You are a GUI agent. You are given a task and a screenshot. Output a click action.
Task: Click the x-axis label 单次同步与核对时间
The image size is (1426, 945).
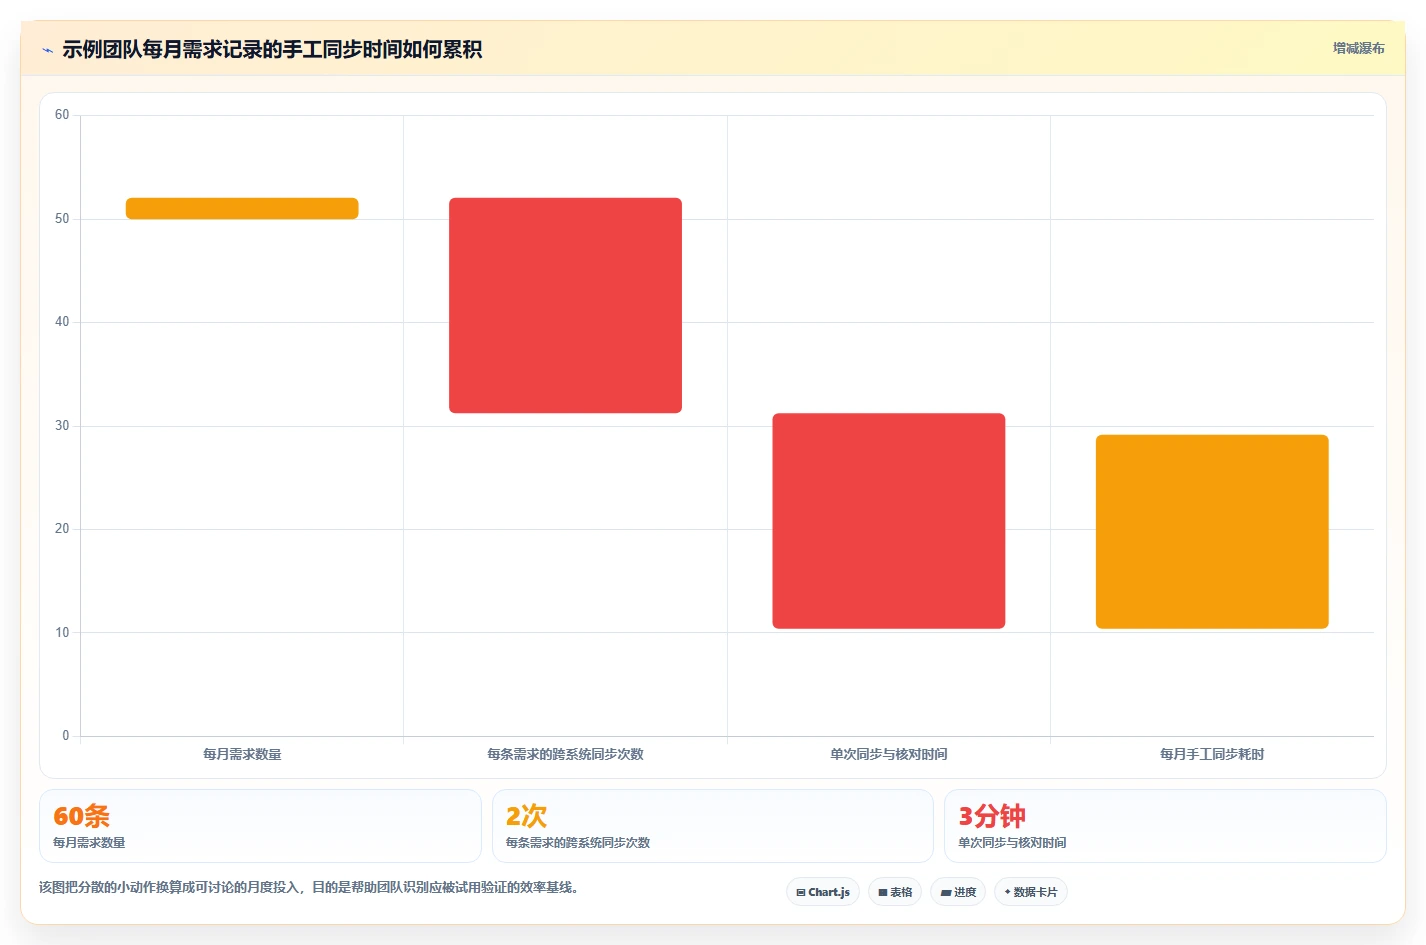coord(889,754)
